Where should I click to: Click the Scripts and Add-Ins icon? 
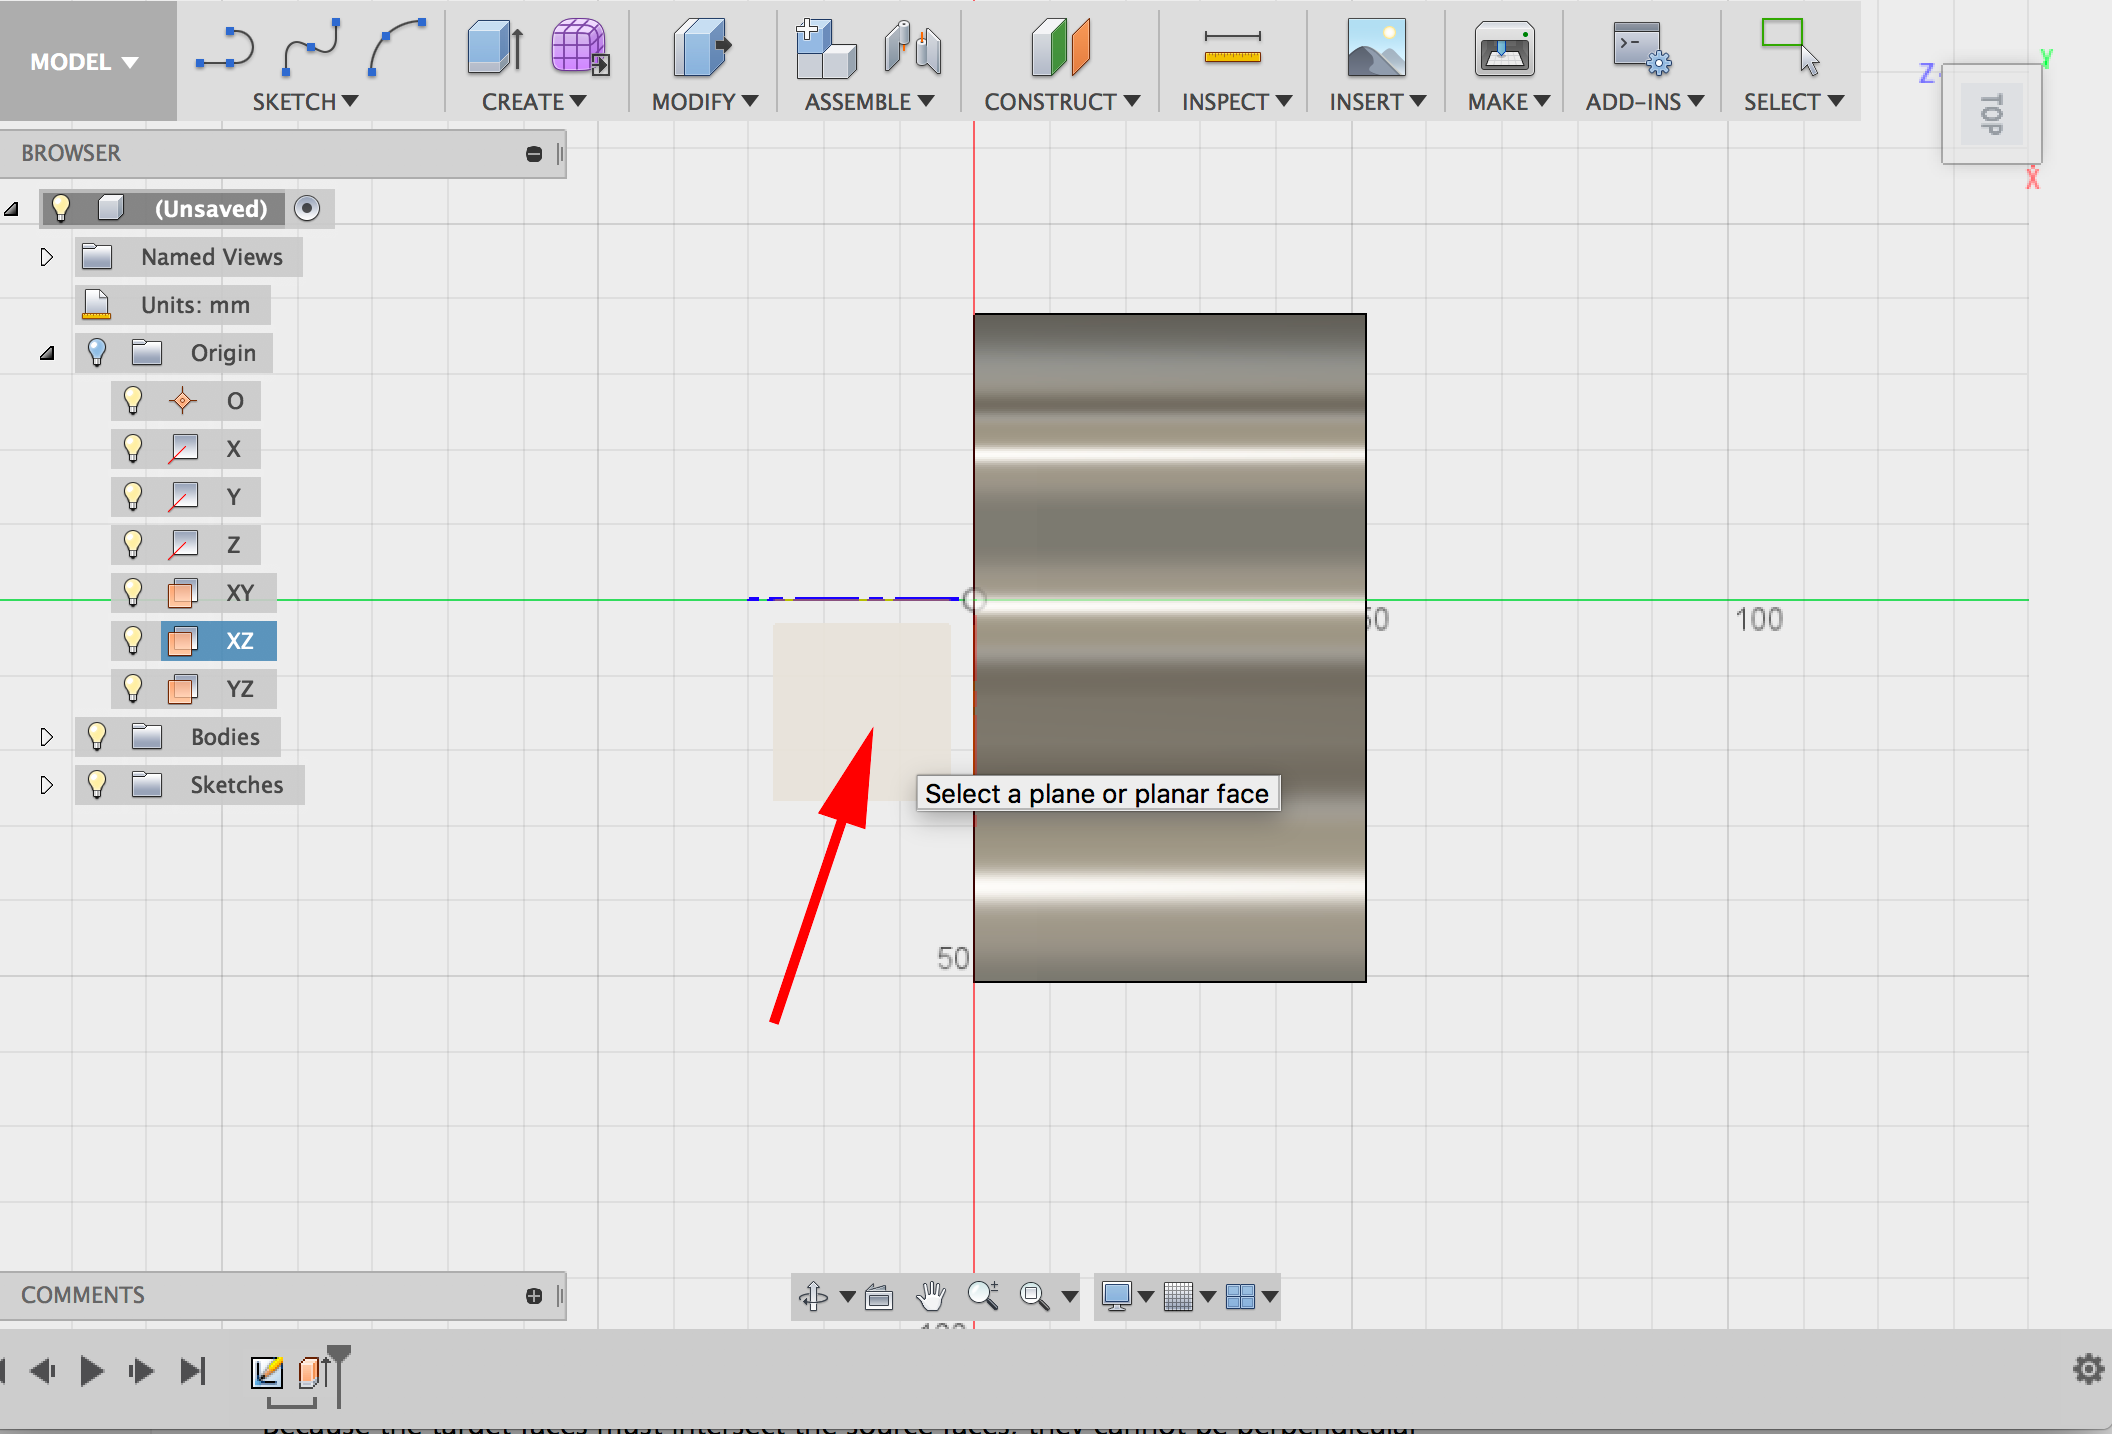click(1641, 48)
